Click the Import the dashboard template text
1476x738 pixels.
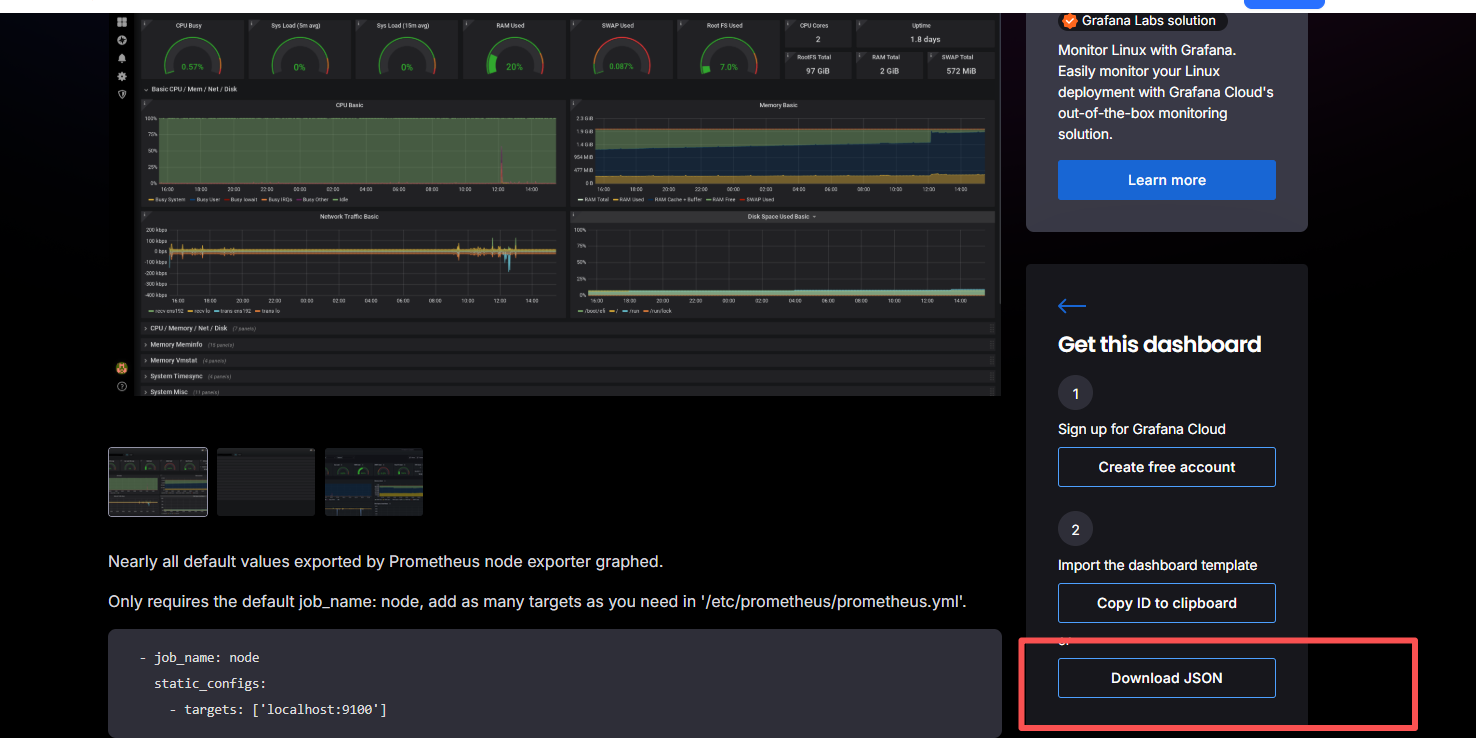[x=1158, y=565]
